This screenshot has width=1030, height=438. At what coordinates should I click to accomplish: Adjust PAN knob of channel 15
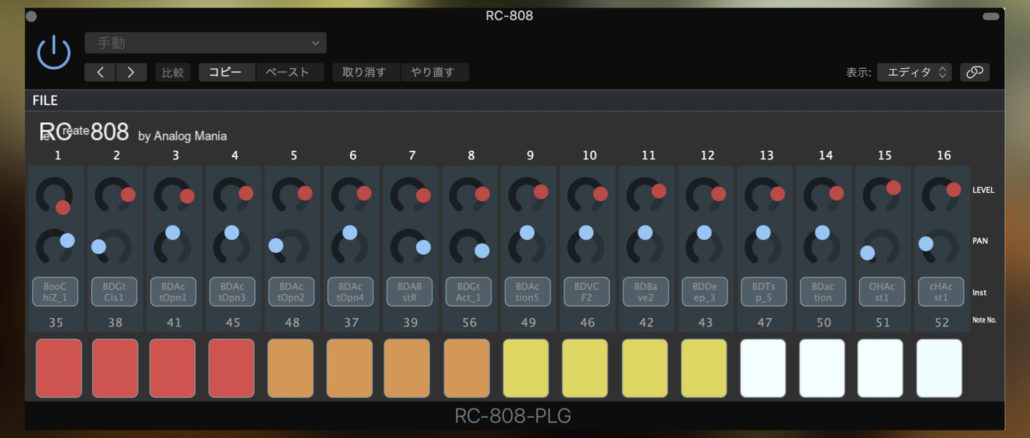(882, 246)
